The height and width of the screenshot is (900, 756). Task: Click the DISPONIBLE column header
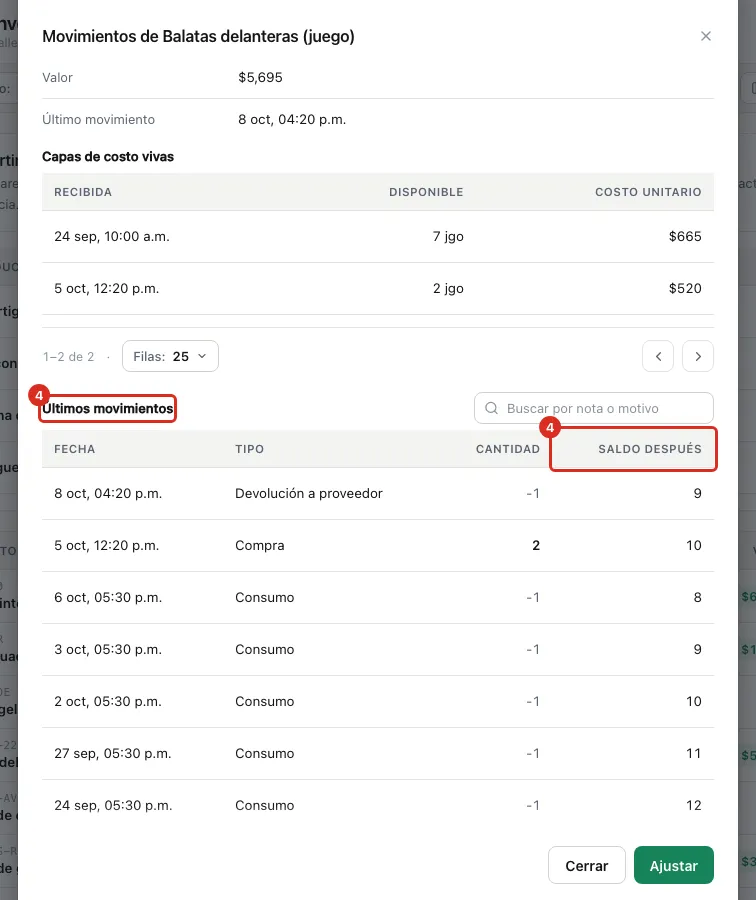[x=426, y=192]
